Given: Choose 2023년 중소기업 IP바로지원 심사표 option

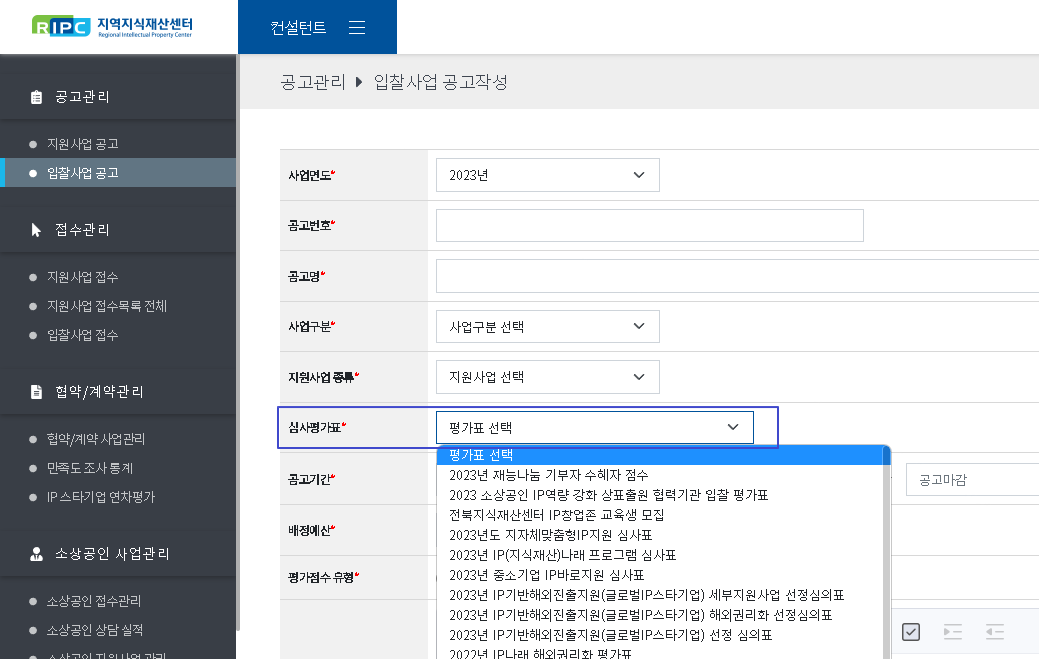Looking at the screenshot, I should [546, 575].
